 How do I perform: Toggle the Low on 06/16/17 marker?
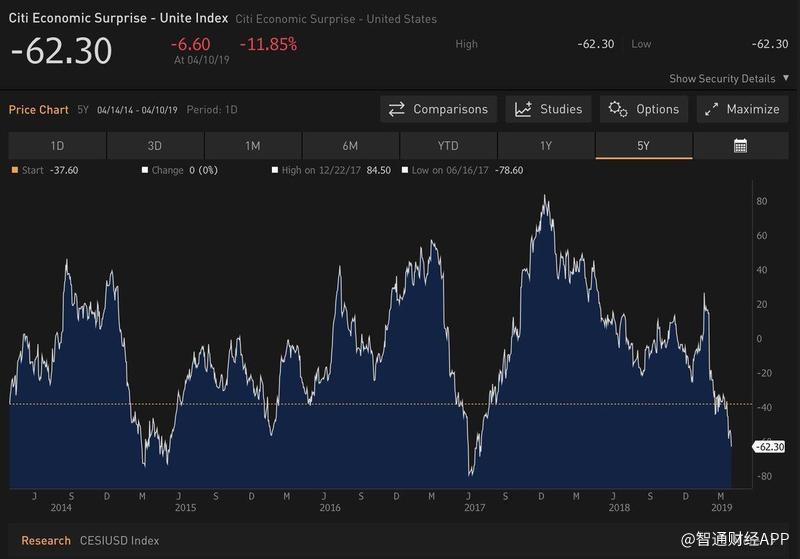pos(405,171)
